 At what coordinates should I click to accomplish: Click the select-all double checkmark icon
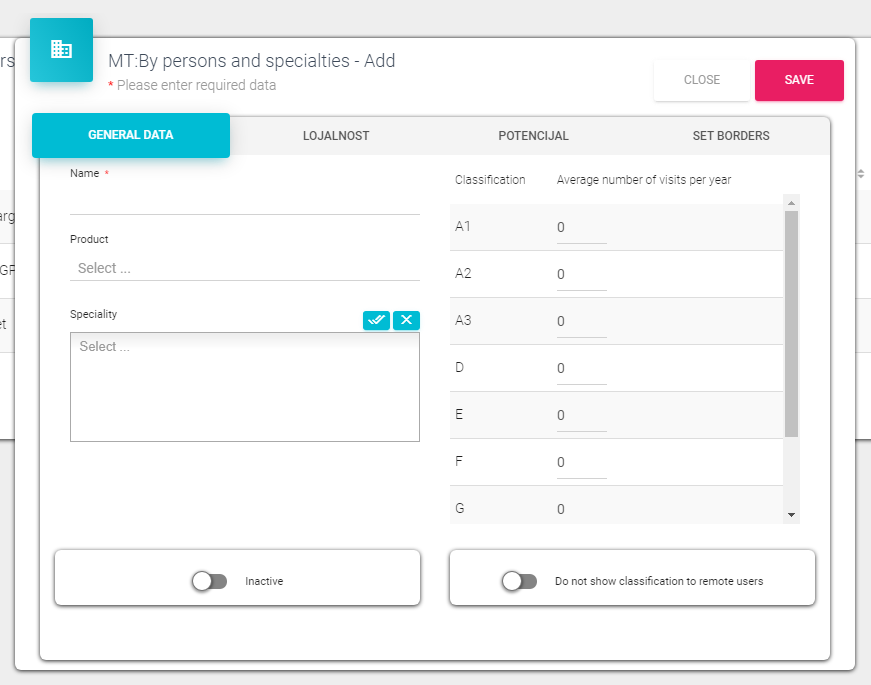pos(376,320)
